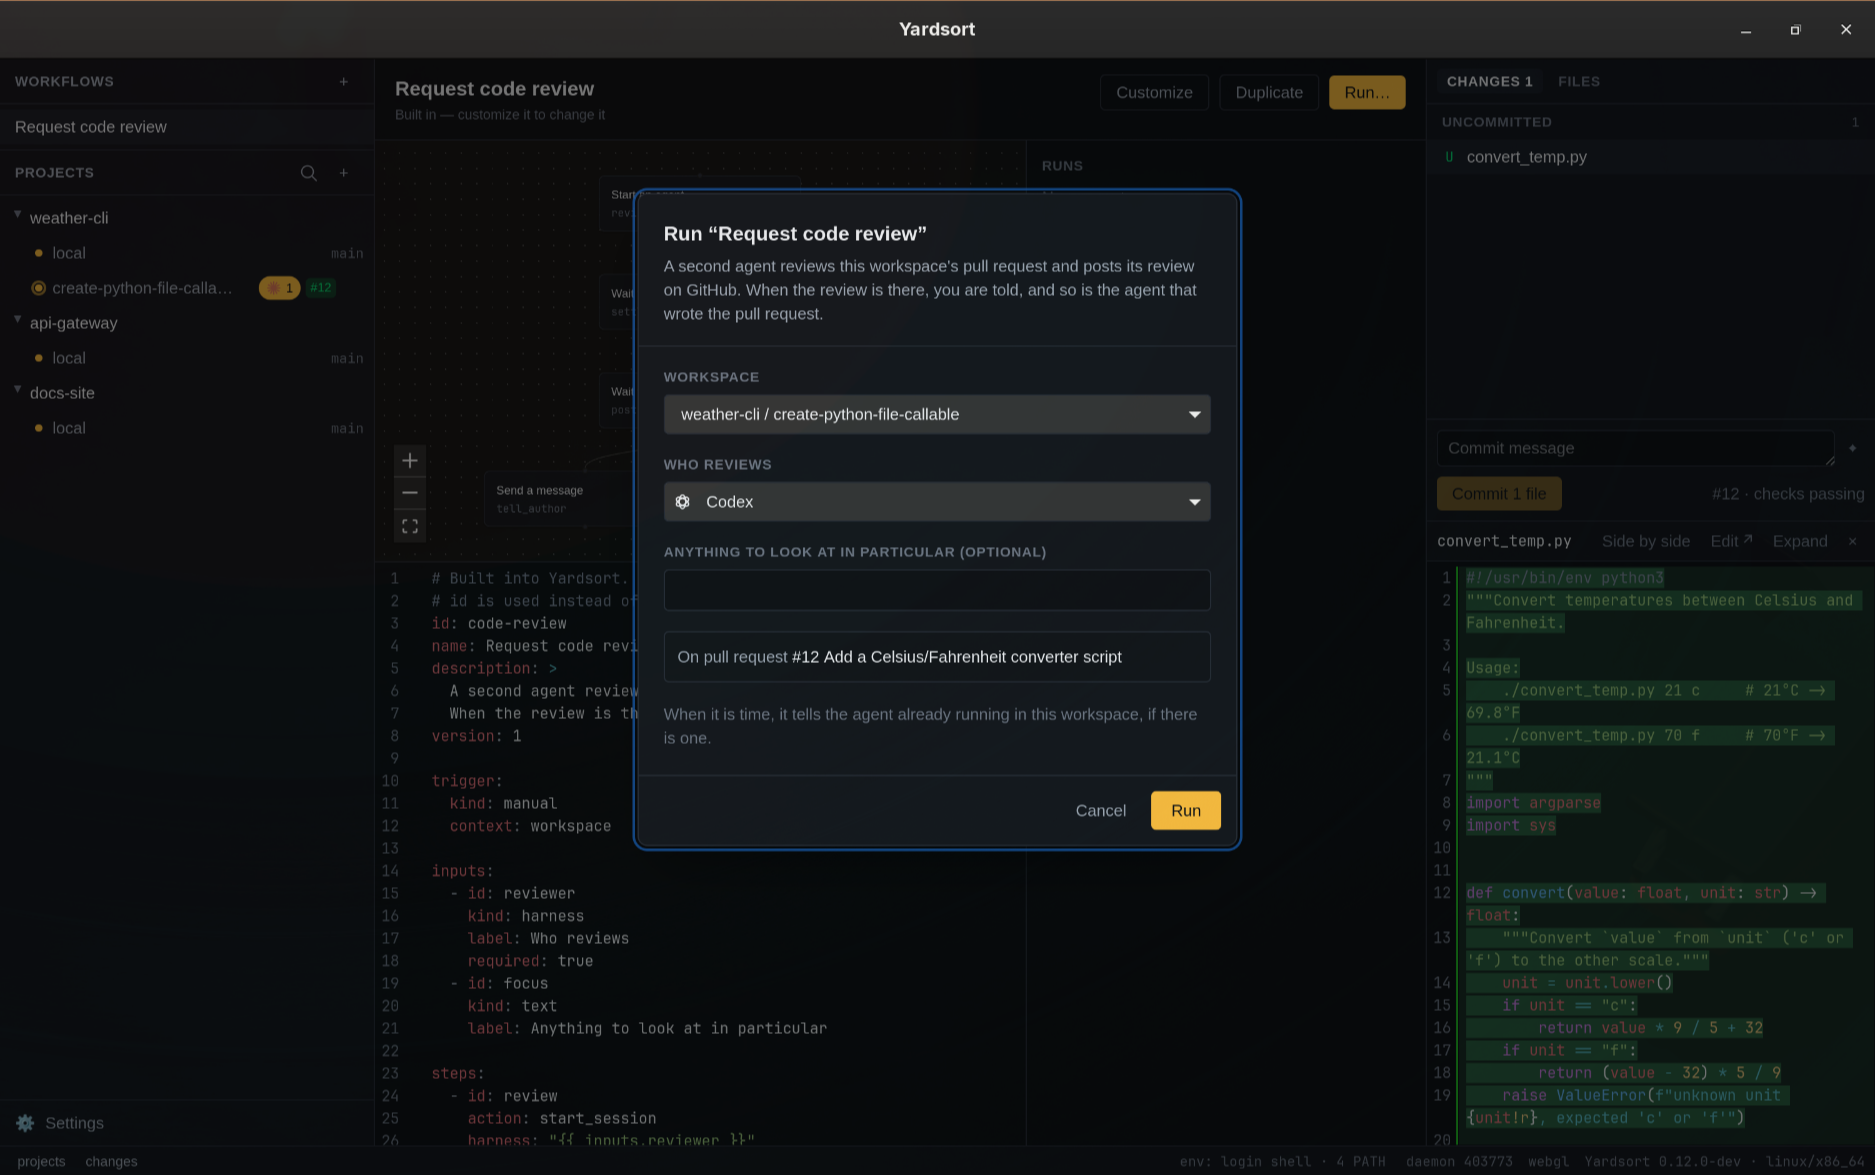Screen dimensions: 1875x1175
Task: Fit the workflow canvas to screen
Action: coord(410,526)
